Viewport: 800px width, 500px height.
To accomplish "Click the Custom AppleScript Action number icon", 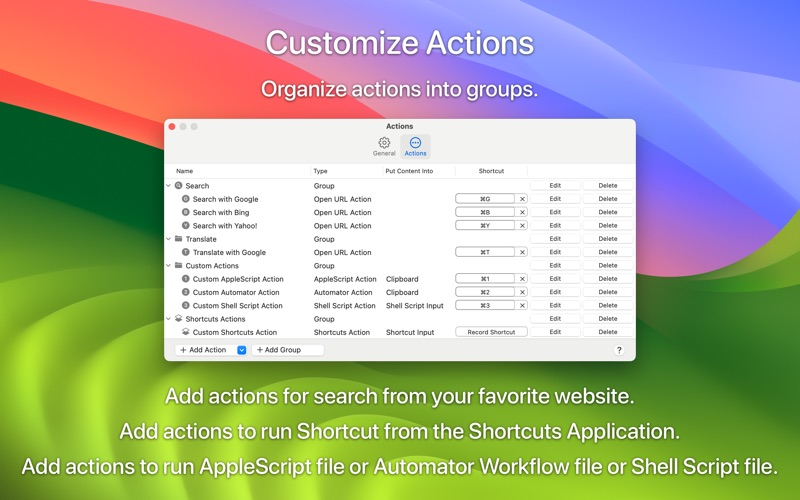I will point(186,279).
